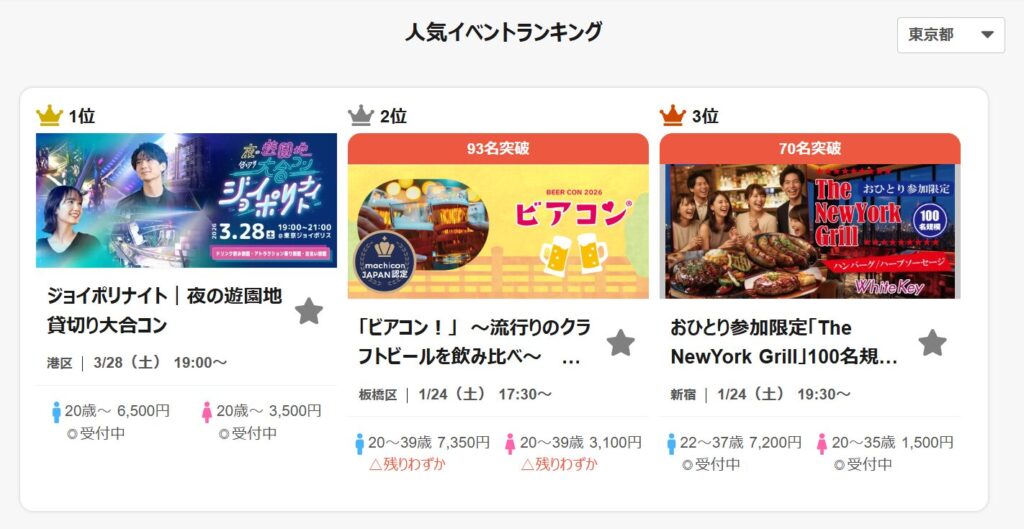Favorite the ジョイポリナイト event with its star
Image resolution: width=1024 pixels, height=529 pixels.
coord(309,311)
